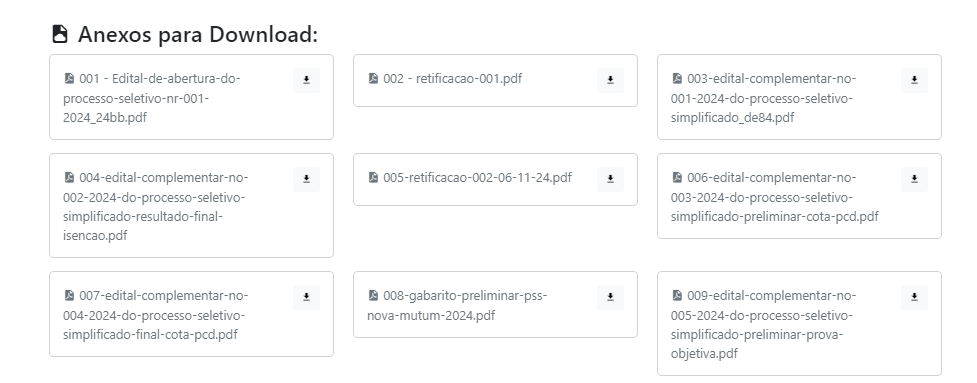Click download icon for 004 resultado-final-isencao PDF
Viewport: 977px width, 383px height.
307,179
